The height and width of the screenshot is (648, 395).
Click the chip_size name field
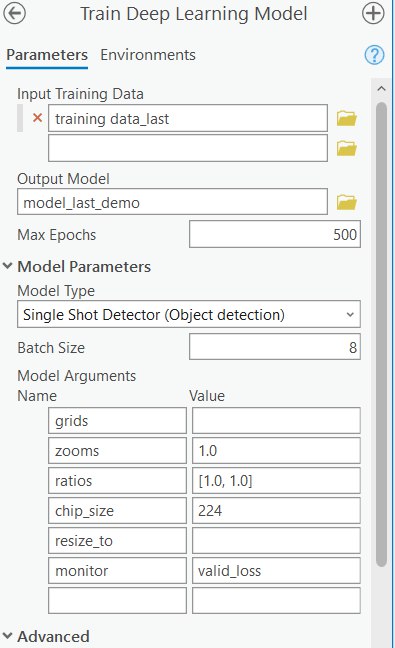click(x=117, y=511)
